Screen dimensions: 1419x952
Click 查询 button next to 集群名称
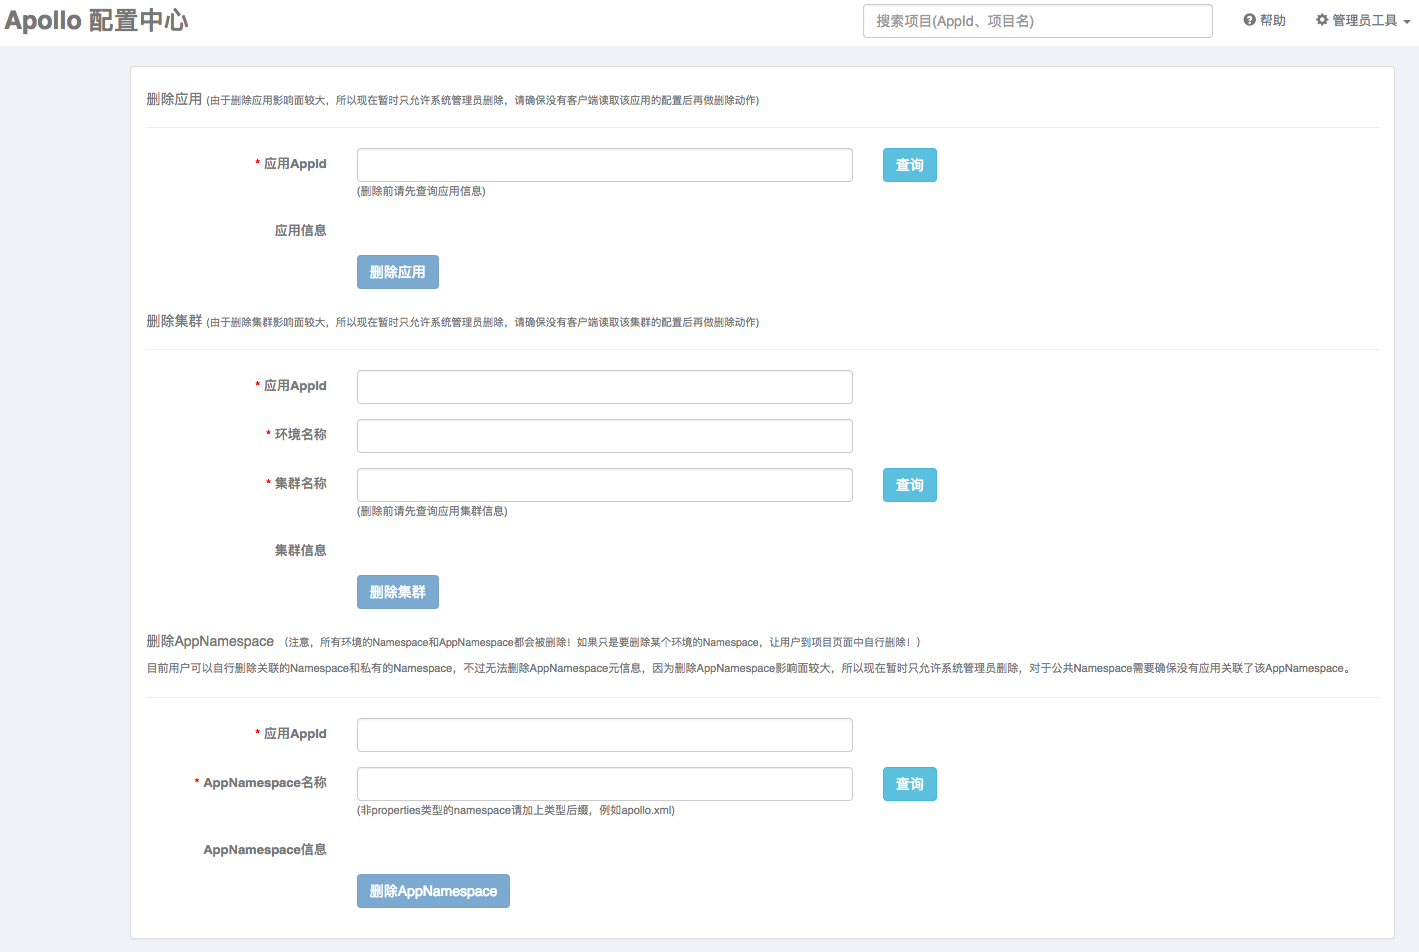click(x=909, y=485)
